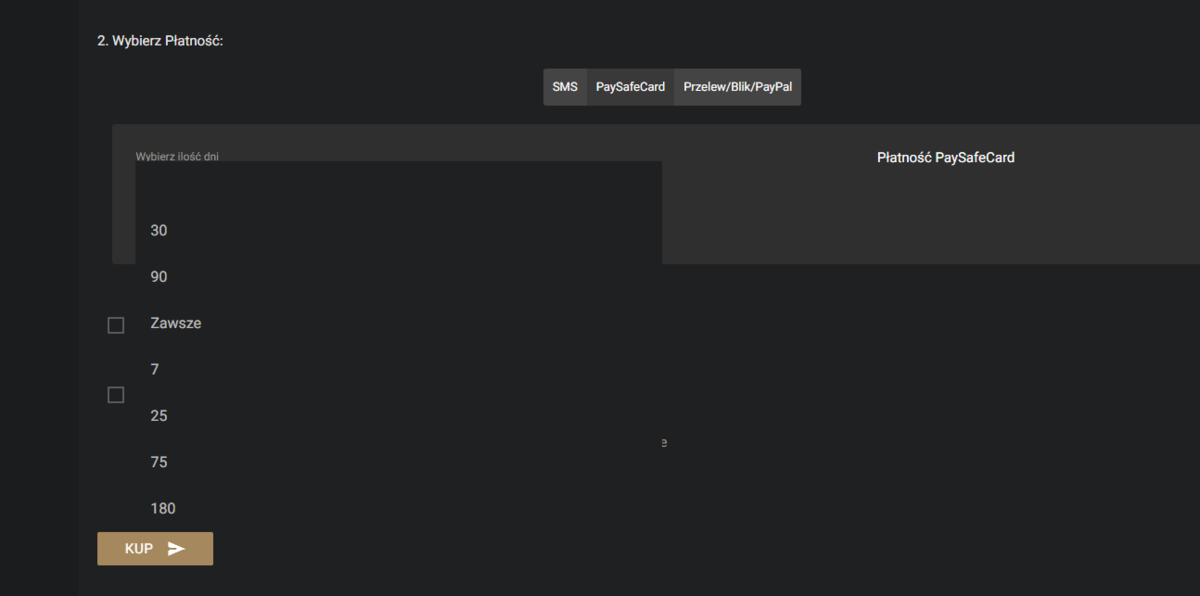Screen dimensions: 1200x596
Task: Select the blank top dropdown entry
Action: pyautogui.click(x=398, y=184)
